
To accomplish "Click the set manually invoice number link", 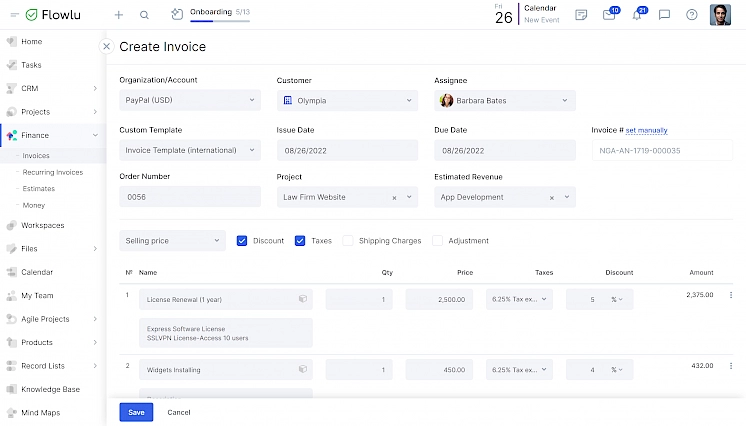I will tap(647, 130).
